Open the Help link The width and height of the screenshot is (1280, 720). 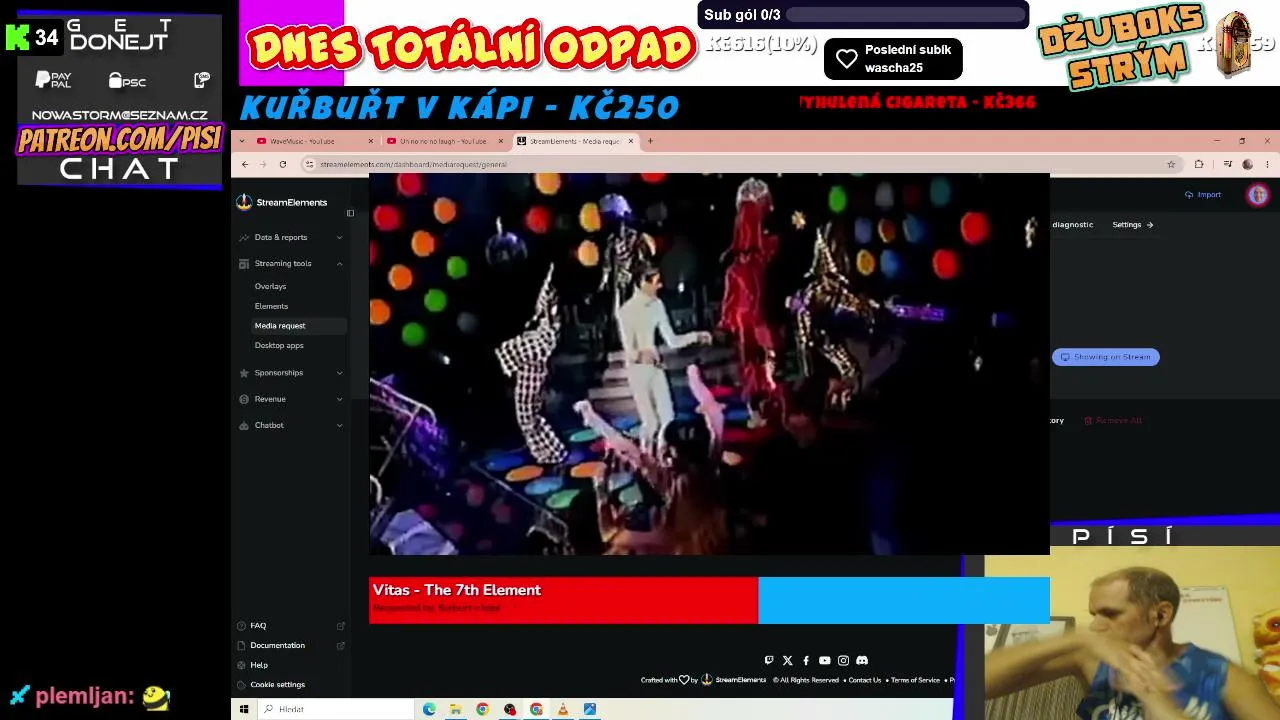(x=259, y=665)
